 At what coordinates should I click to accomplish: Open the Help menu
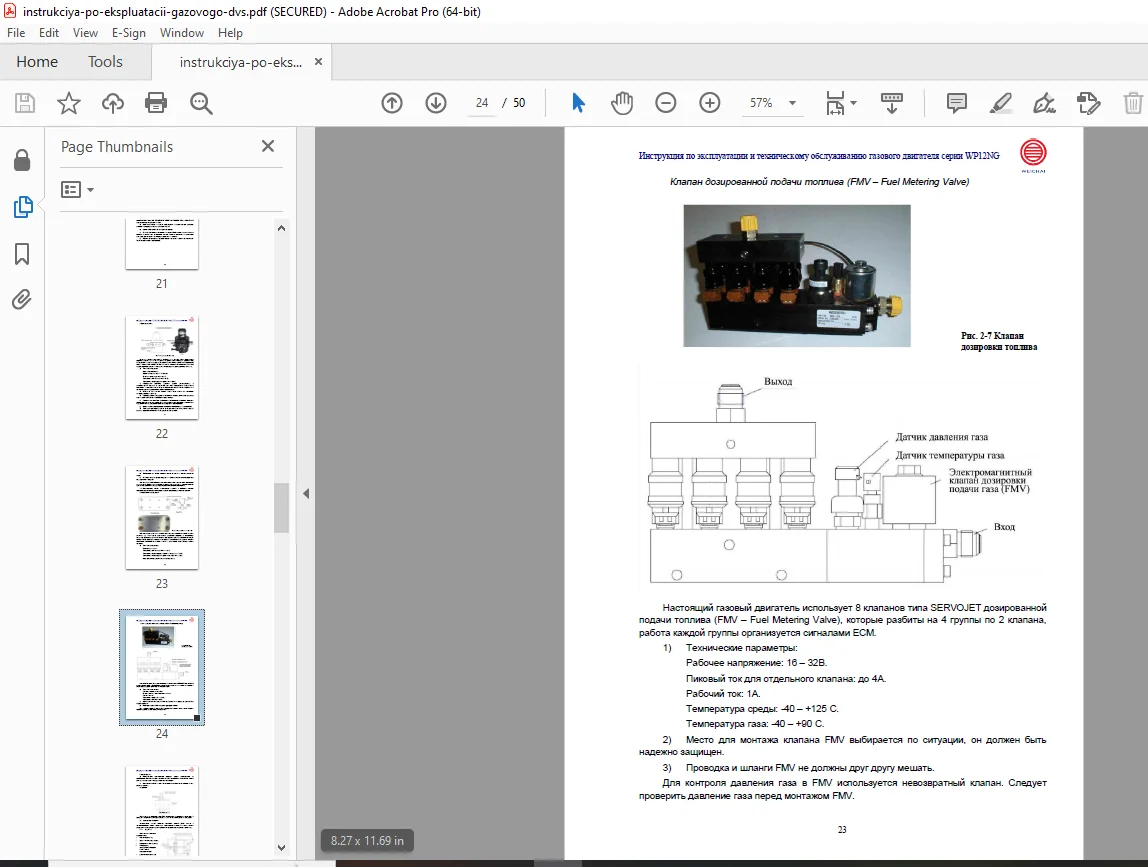coord(230,33)
